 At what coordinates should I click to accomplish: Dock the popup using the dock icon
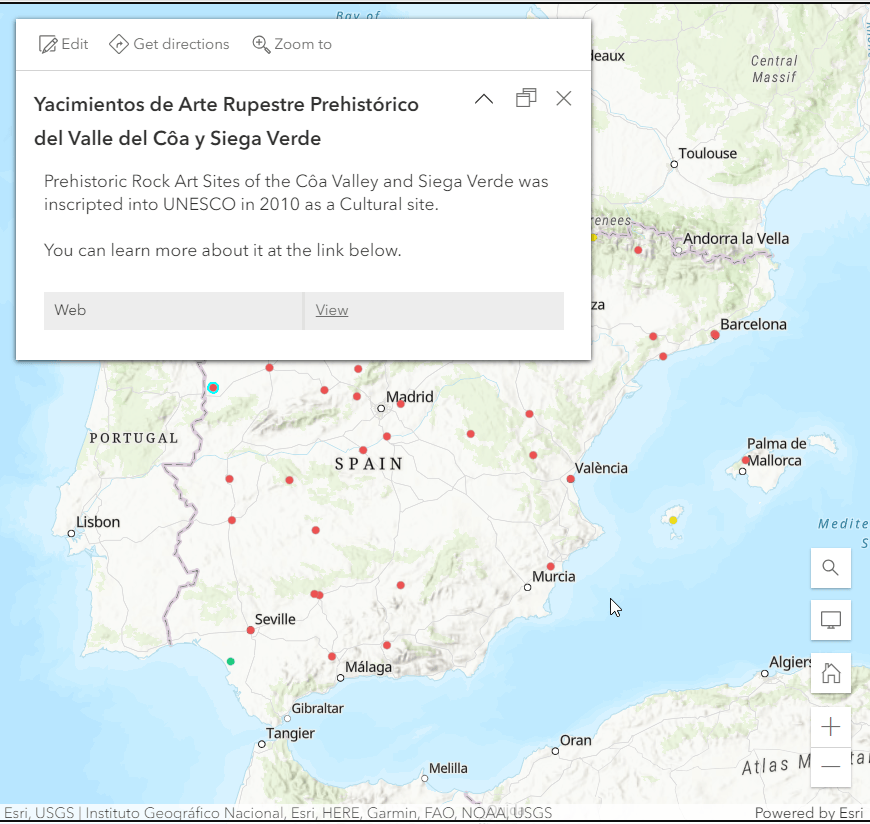coord(526,98)
